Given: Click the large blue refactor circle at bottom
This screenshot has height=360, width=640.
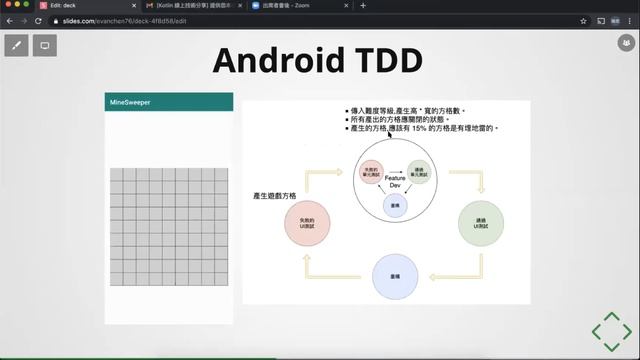Looking at the screenshot, I should 395,276.
